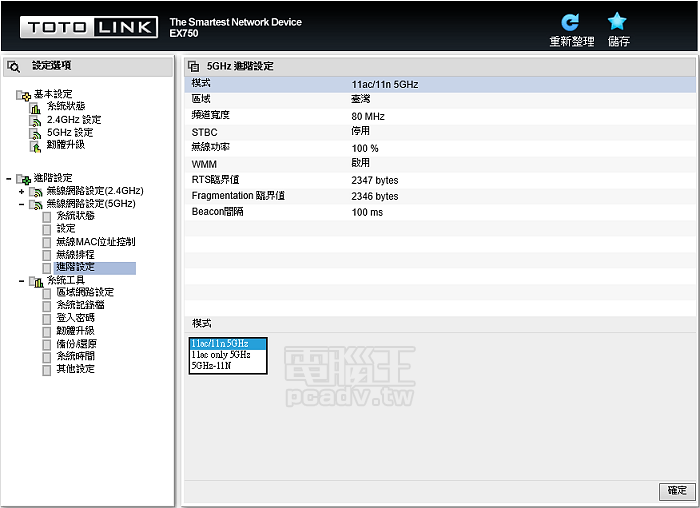Open 登入密碼 under 系統工具
Image resolution: width=700 pixels, height=508 pixels.
point(75,318)
